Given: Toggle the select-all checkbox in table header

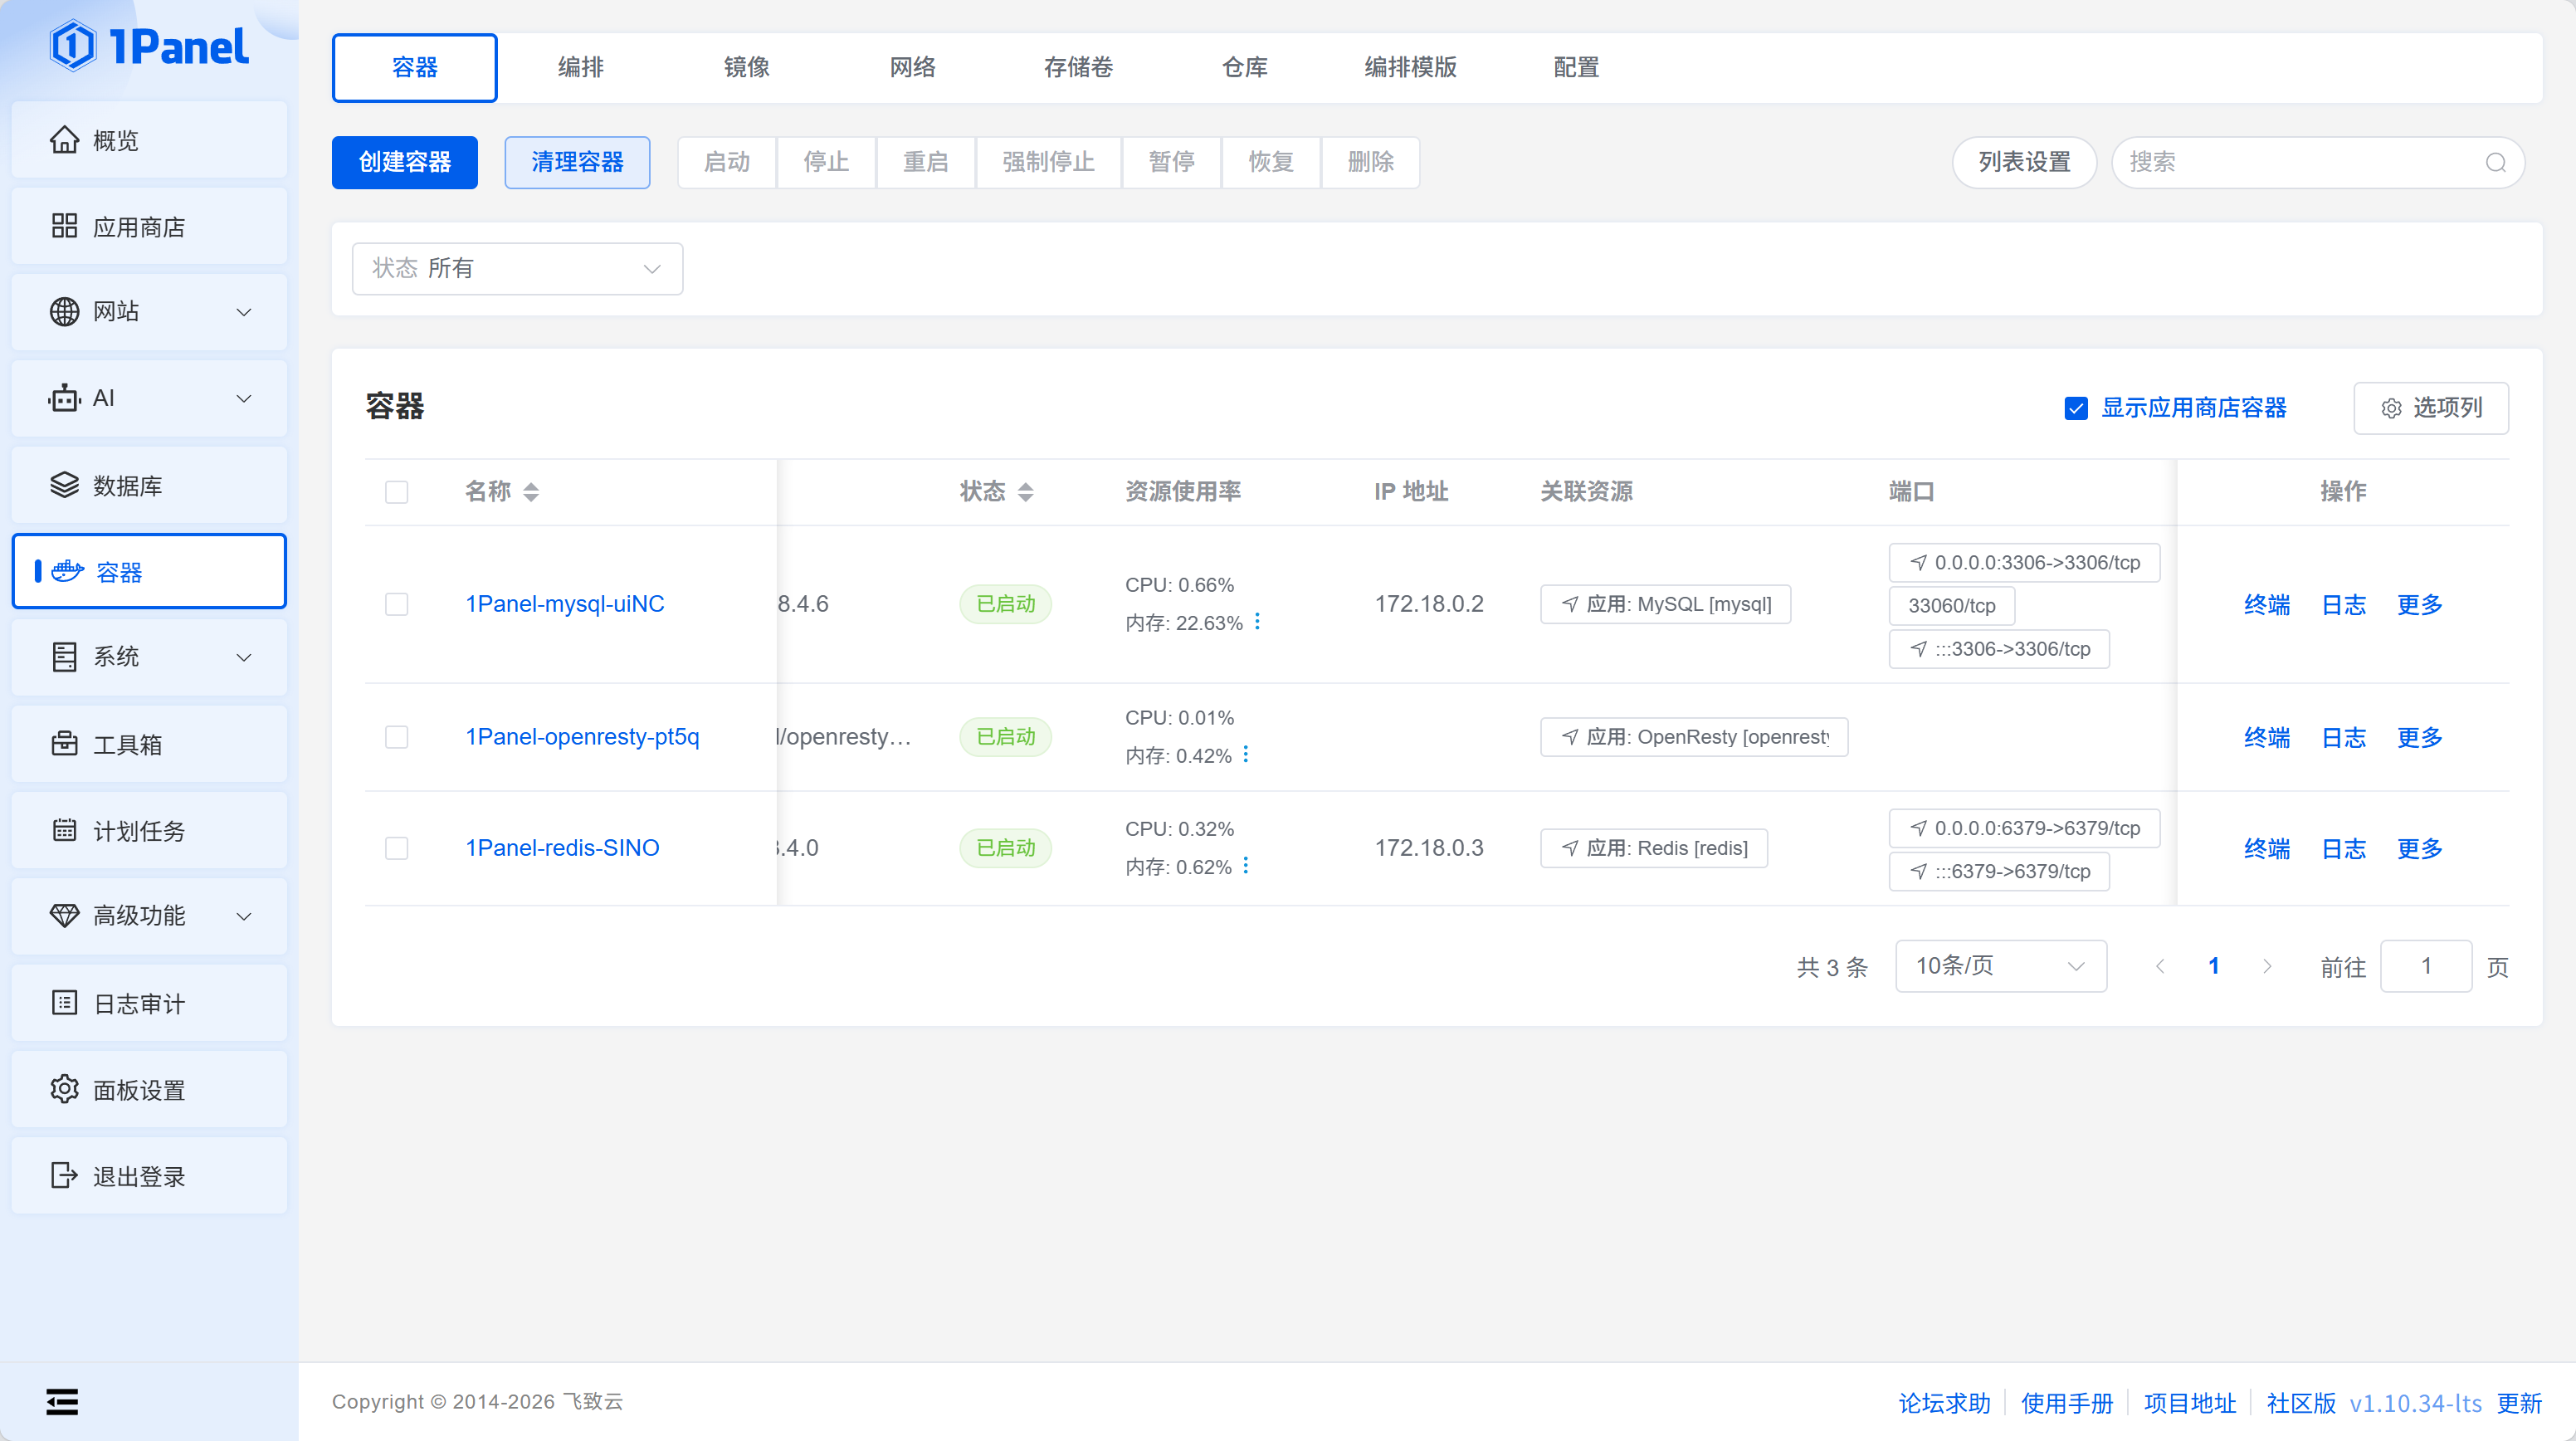Looking at the screenshot, I should (396, 491).
